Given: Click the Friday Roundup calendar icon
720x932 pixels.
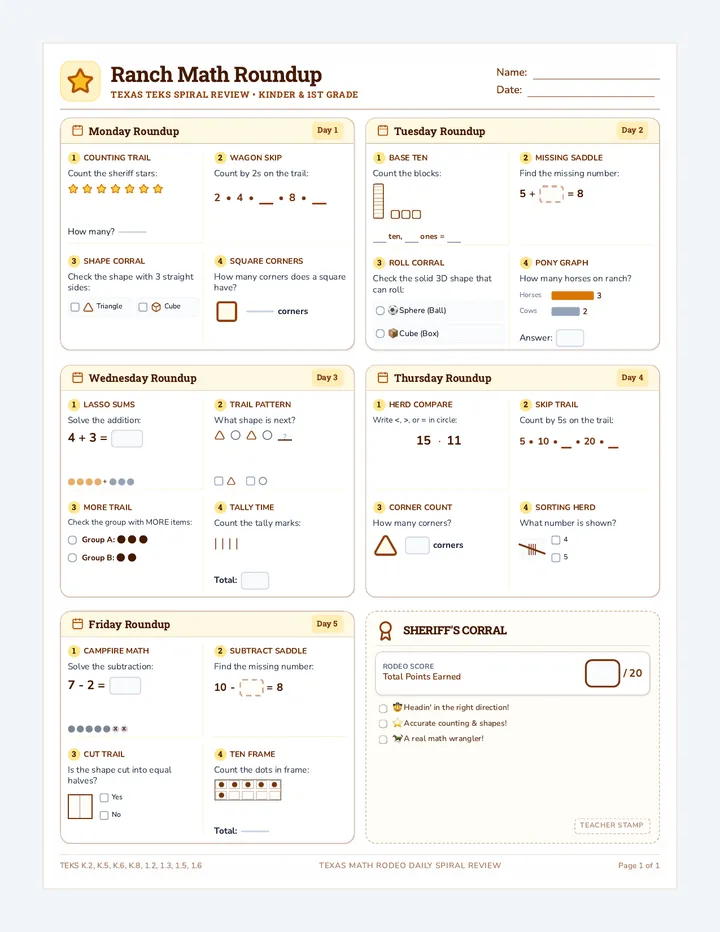Looking at the screenshot, I should [77, 624].
